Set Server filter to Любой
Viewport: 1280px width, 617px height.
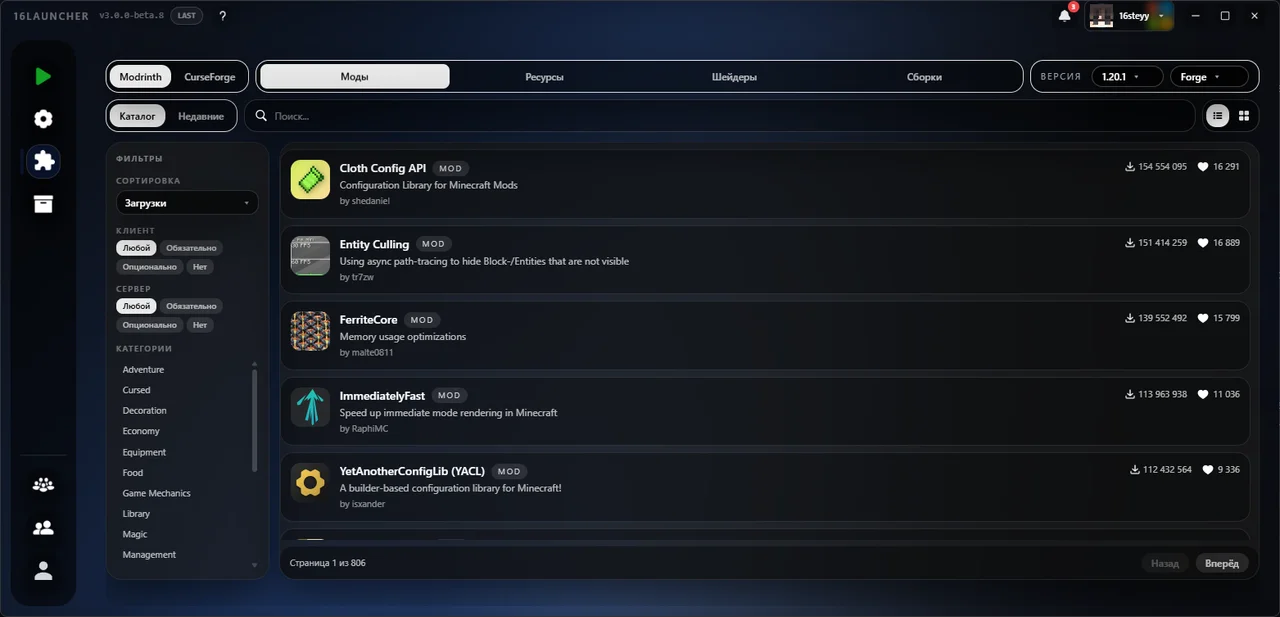(x=135, y=306)
